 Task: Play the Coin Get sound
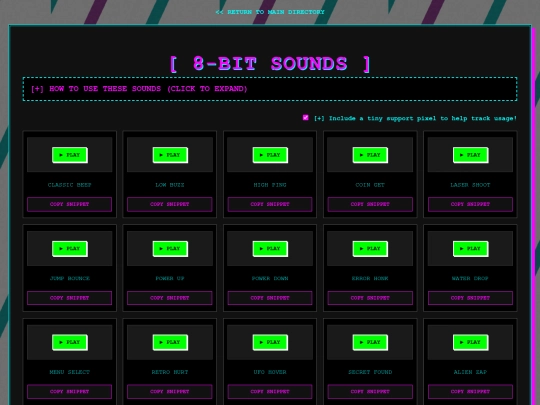(370, 155)
